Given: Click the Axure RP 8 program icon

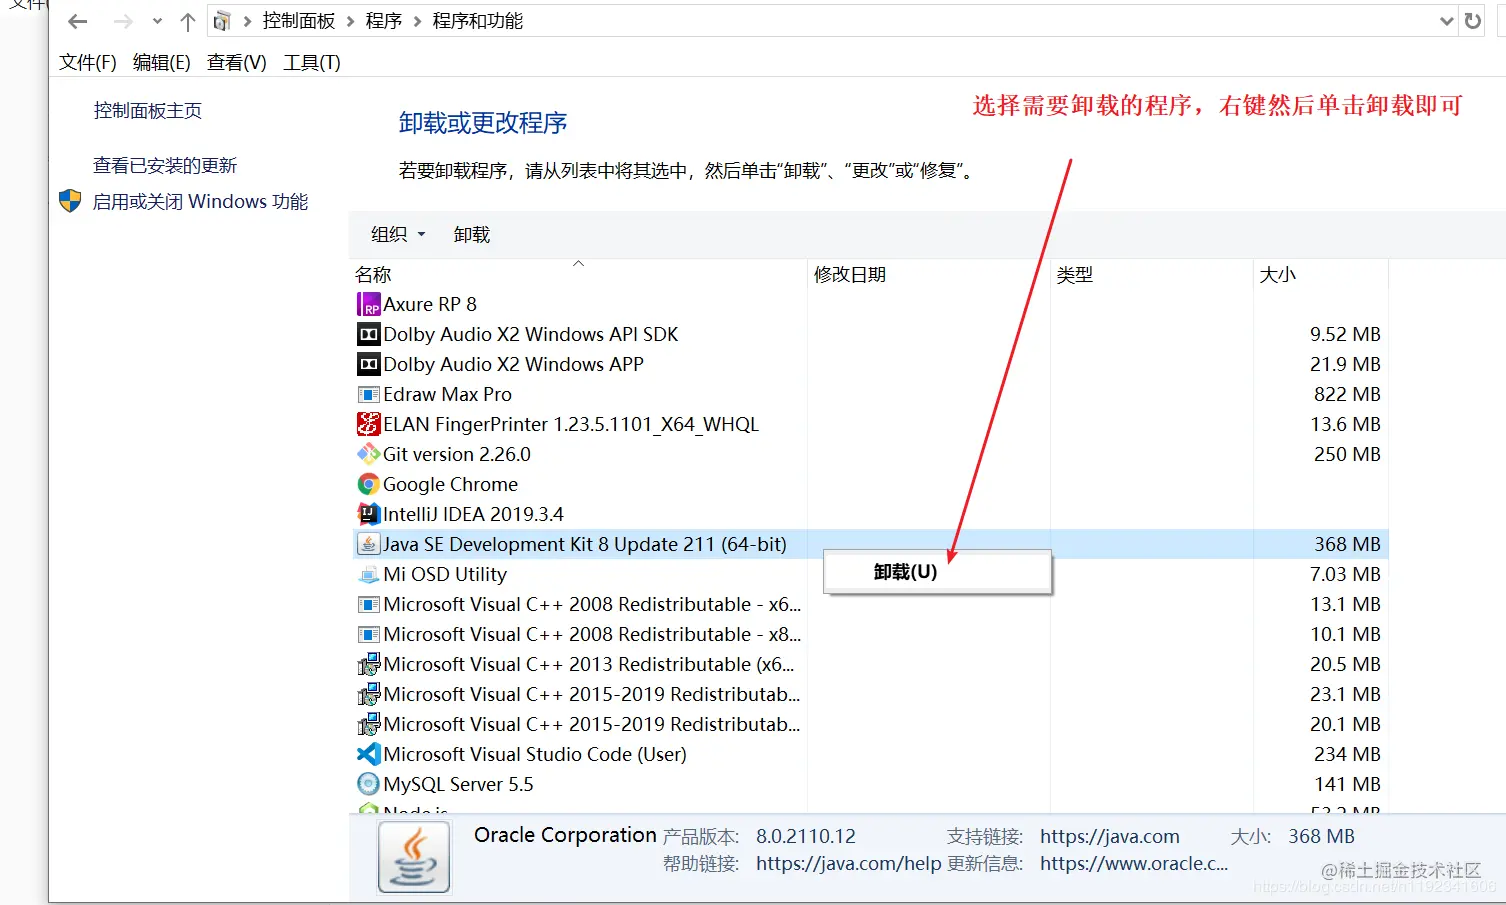Looking at the screenshot, I should pyautogui.click(x=369, y=304).
